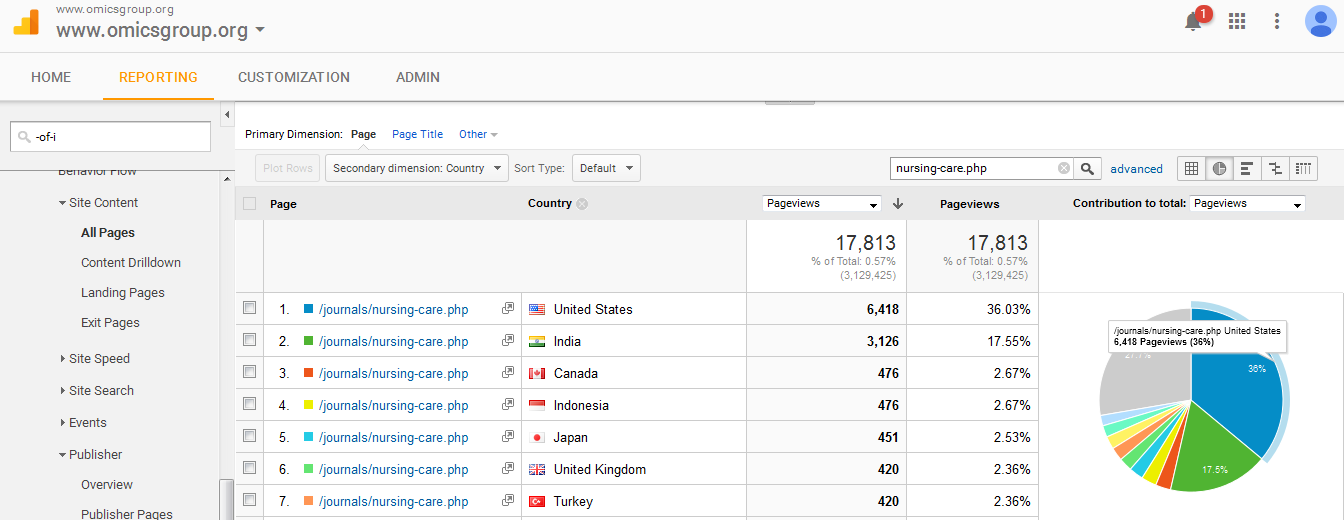
Task: Open /journals/nursing-care.php link in row 1
Action: pos(393,309)
